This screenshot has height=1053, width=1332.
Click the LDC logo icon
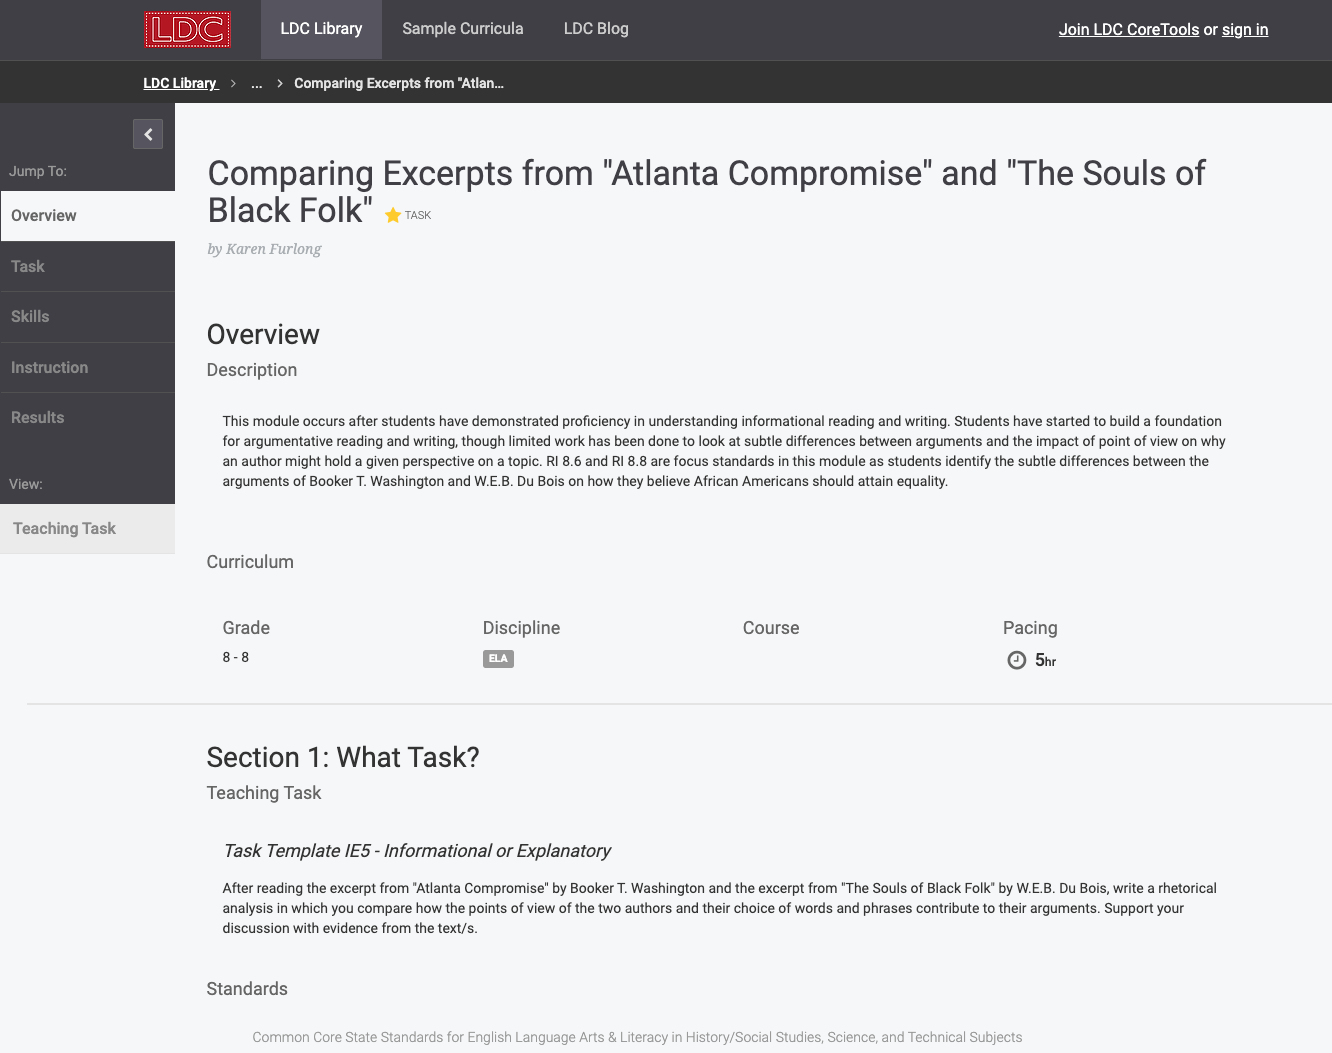click(x=187, y=29)
